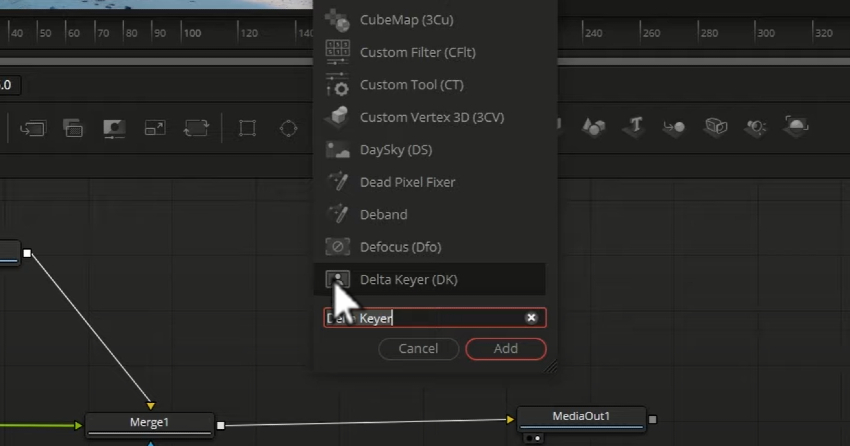The height and width of the screenshot is (446, 850).
Task: Click the Merge1 node output square
Action: 221,425
